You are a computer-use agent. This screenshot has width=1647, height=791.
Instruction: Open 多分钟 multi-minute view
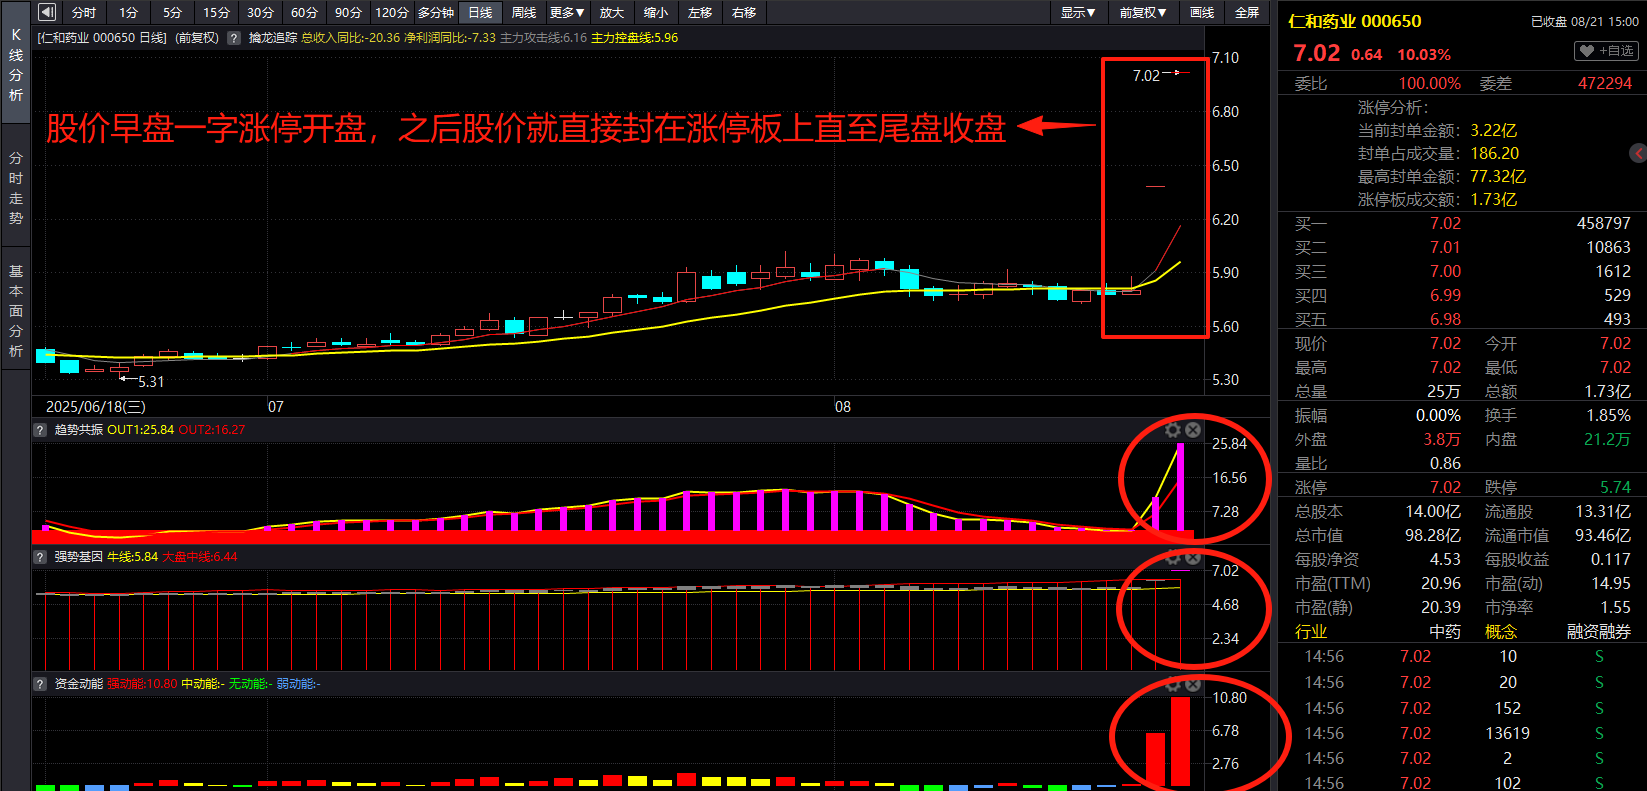click(x=436, y=12)
